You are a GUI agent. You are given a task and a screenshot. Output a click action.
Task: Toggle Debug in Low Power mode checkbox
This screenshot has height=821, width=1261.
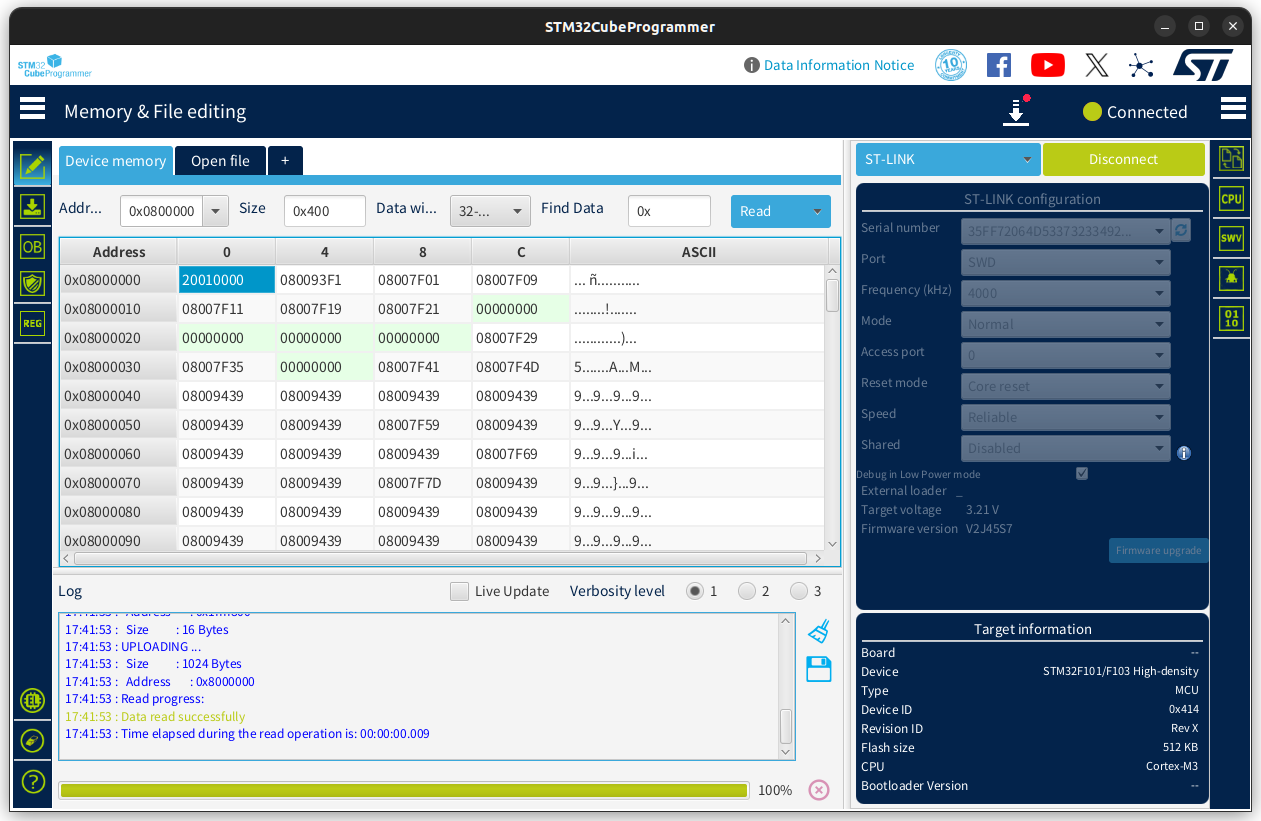[x=1081, y=474]
